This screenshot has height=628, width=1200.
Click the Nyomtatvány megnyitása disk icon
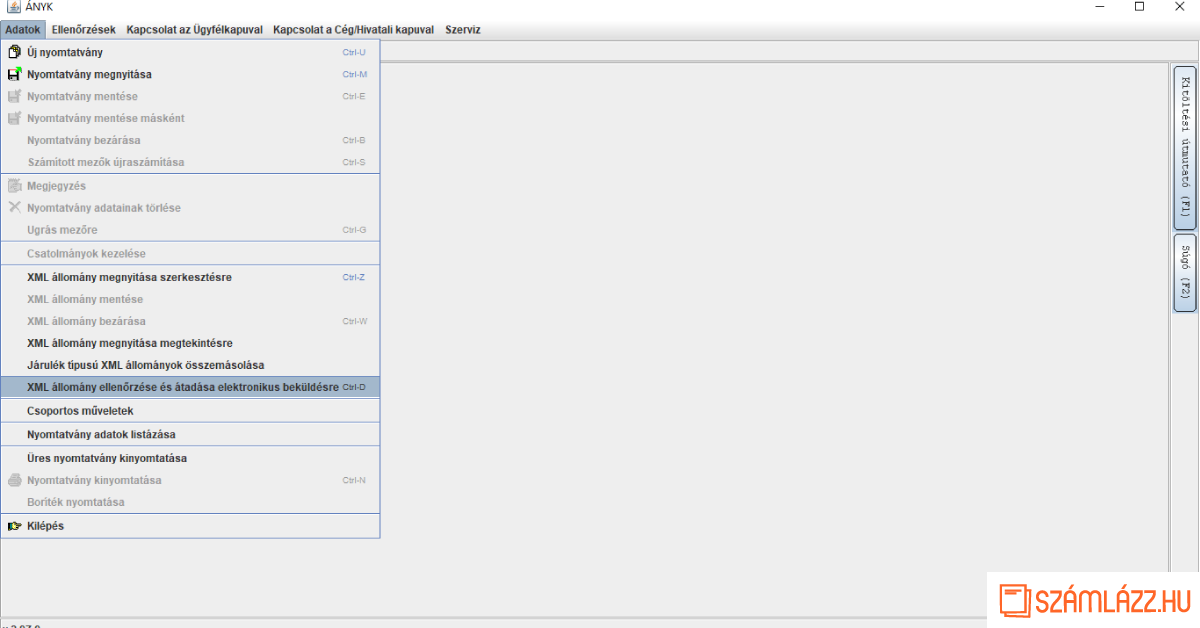(14, 74)
